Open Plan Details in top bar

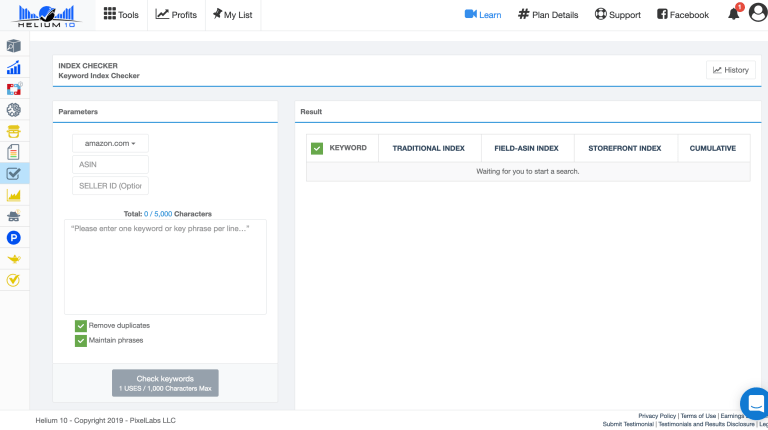pos(548,15)
